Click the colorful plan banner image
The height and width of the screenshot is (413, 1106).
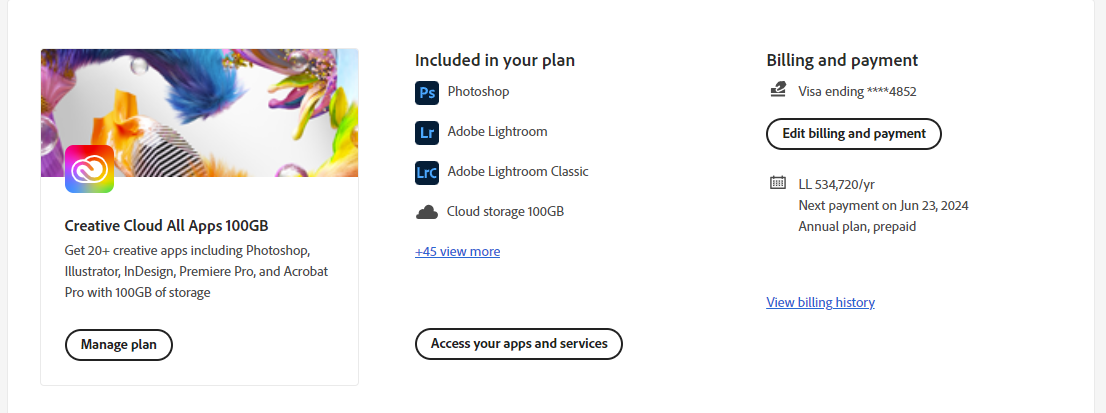tap(200, 113)
